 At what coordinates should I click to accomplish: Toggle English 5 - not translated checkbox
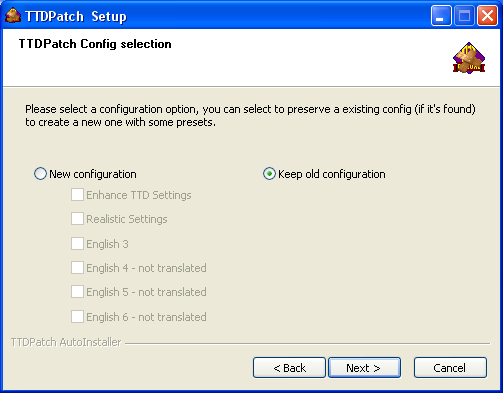[77, 292]
